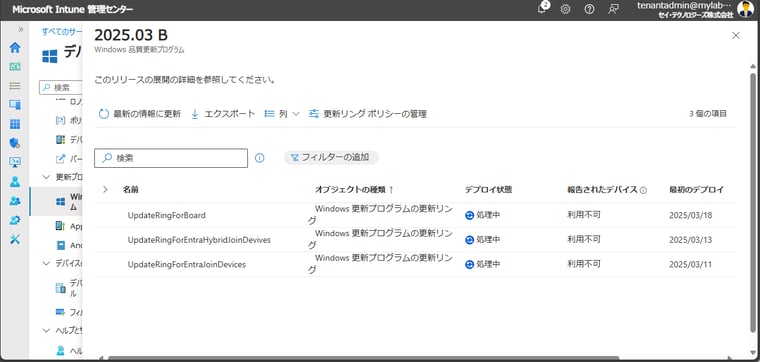760x362 pixels.
Task: Open Devices icon in sidebar
Action: click(15, 105)
